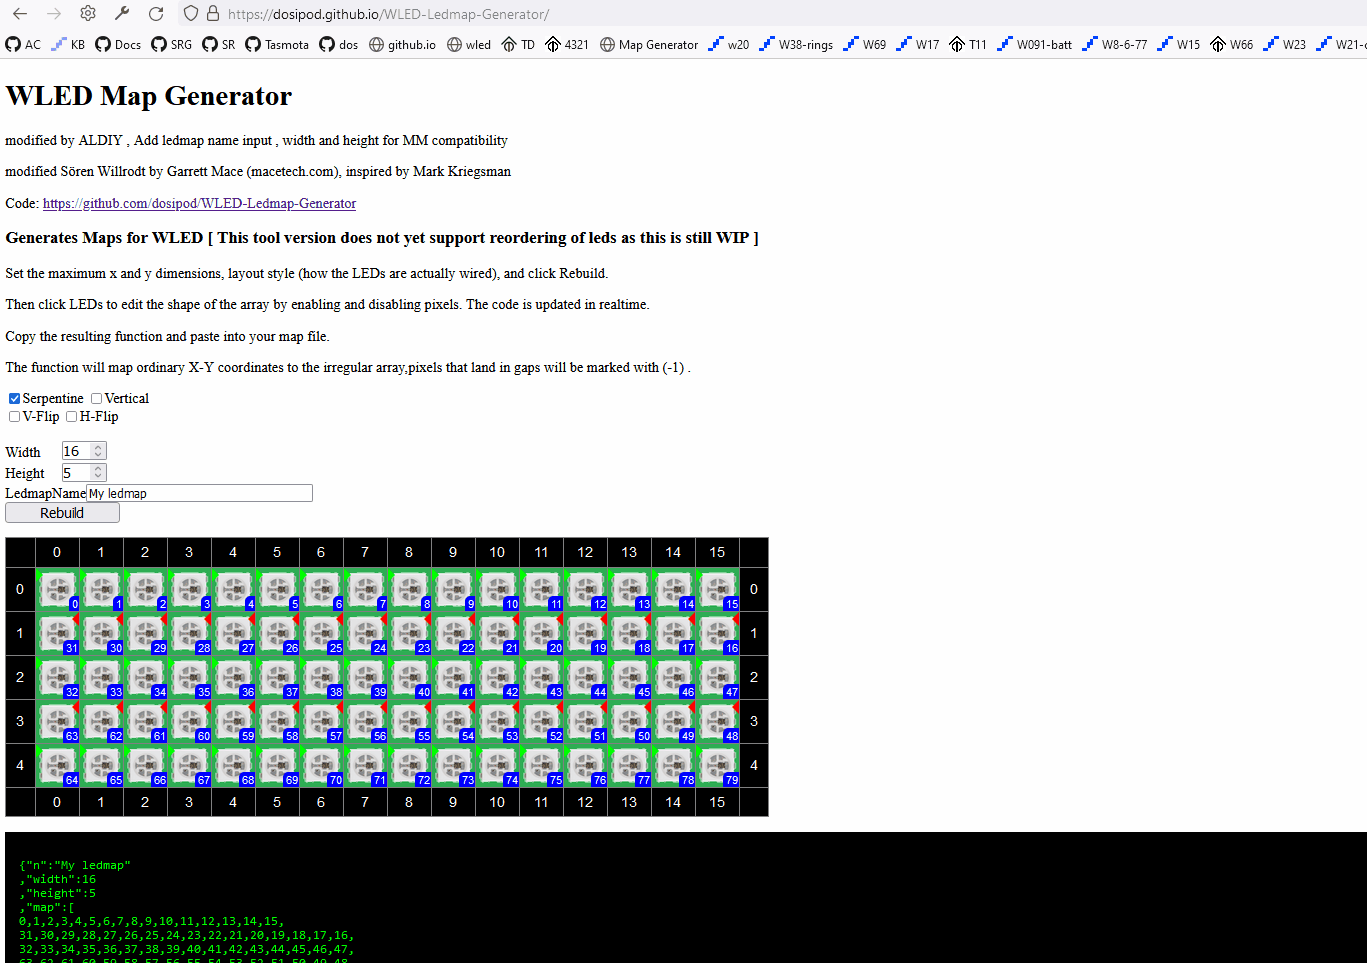Click the browser back arrow
This screenshot has height=963, width=1367.
(20, 14)
